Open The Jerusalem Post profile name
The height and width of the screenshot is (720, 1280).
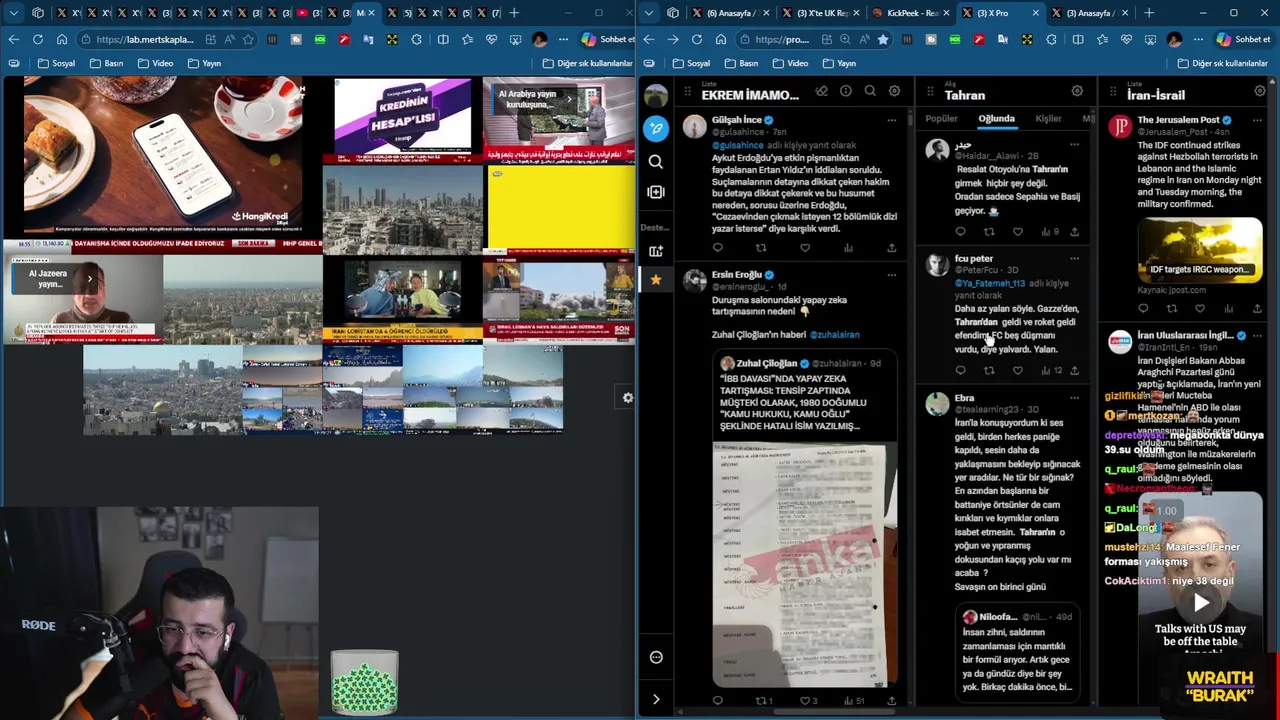pyautogui.click(x=1178, y=120)
